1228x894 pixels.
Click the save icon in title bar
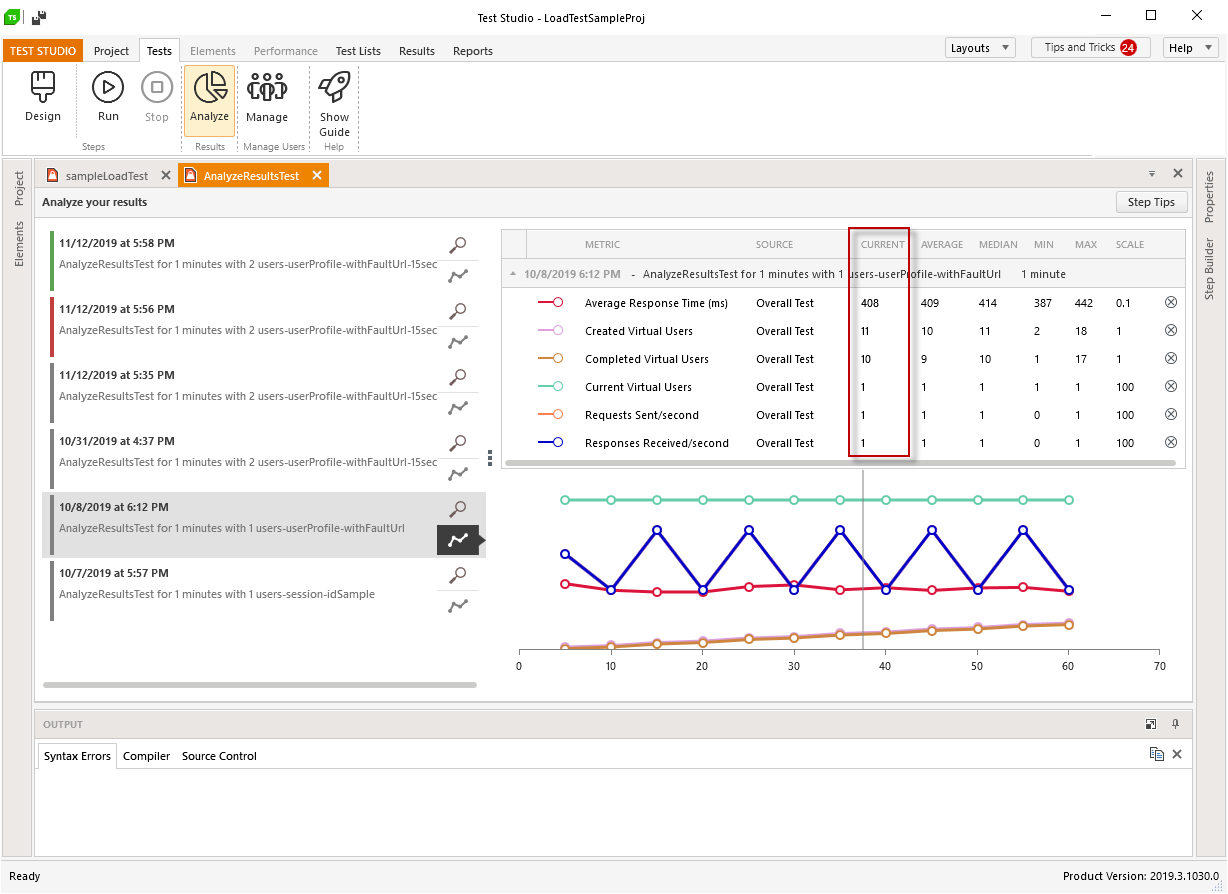pyautogui.click(x=39, y=17)
